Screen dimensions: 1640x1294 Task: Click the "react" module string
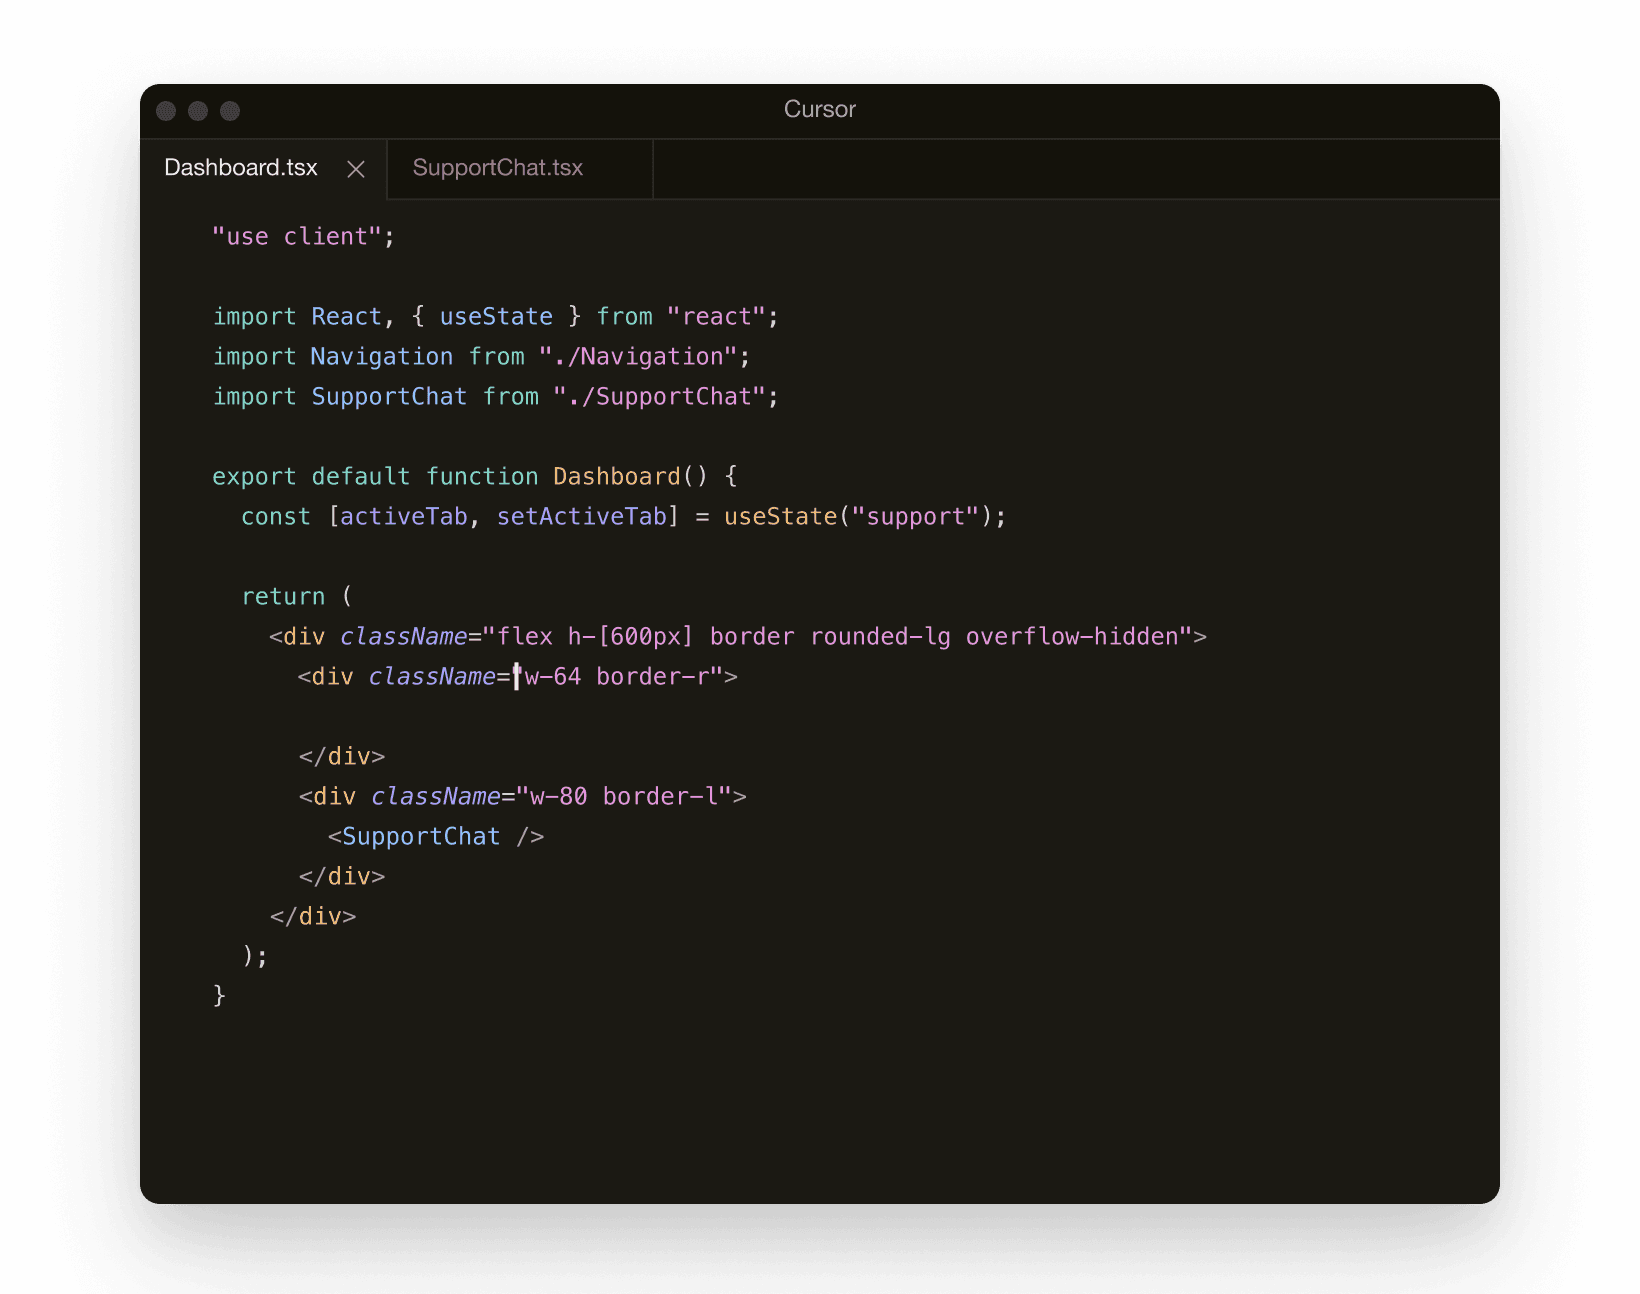coord(716,317)
